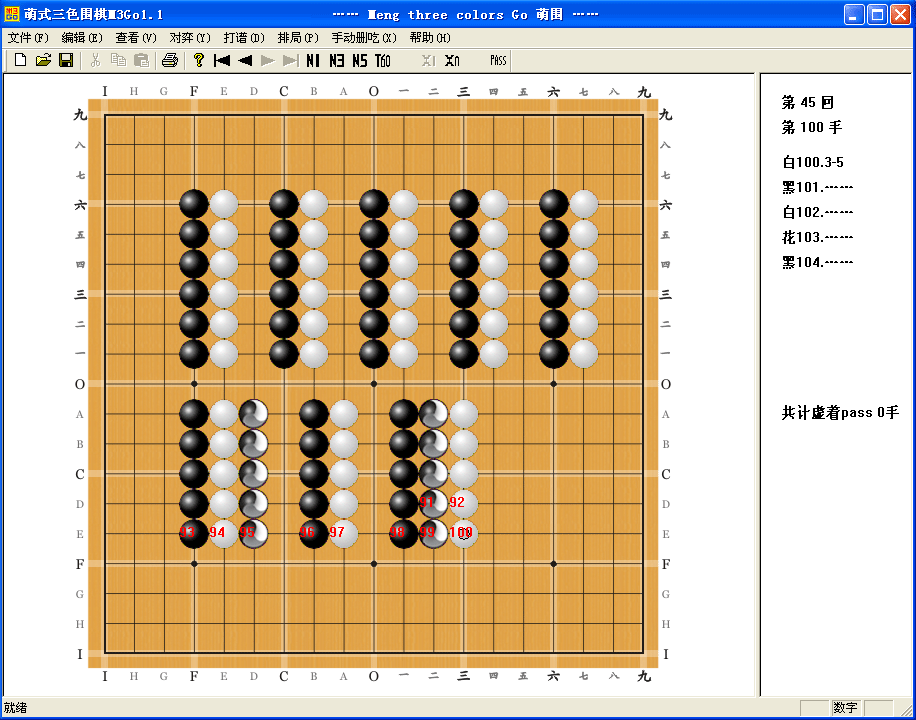Open Help with question mark icon
This screenshot has width=916, height=720.
pos(199,61)
